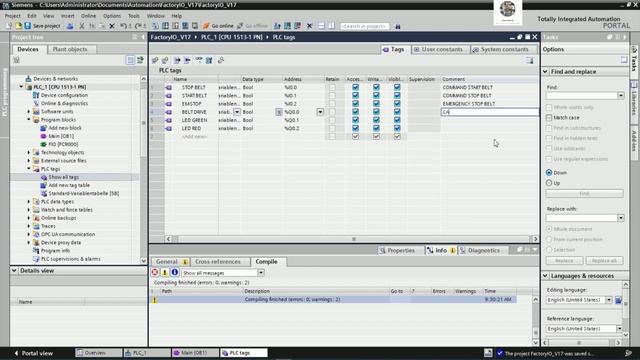Open the Replace with dropdown arrow
Image resolution: width=640 pixels, height=360 pixels.
pos(621,218)
